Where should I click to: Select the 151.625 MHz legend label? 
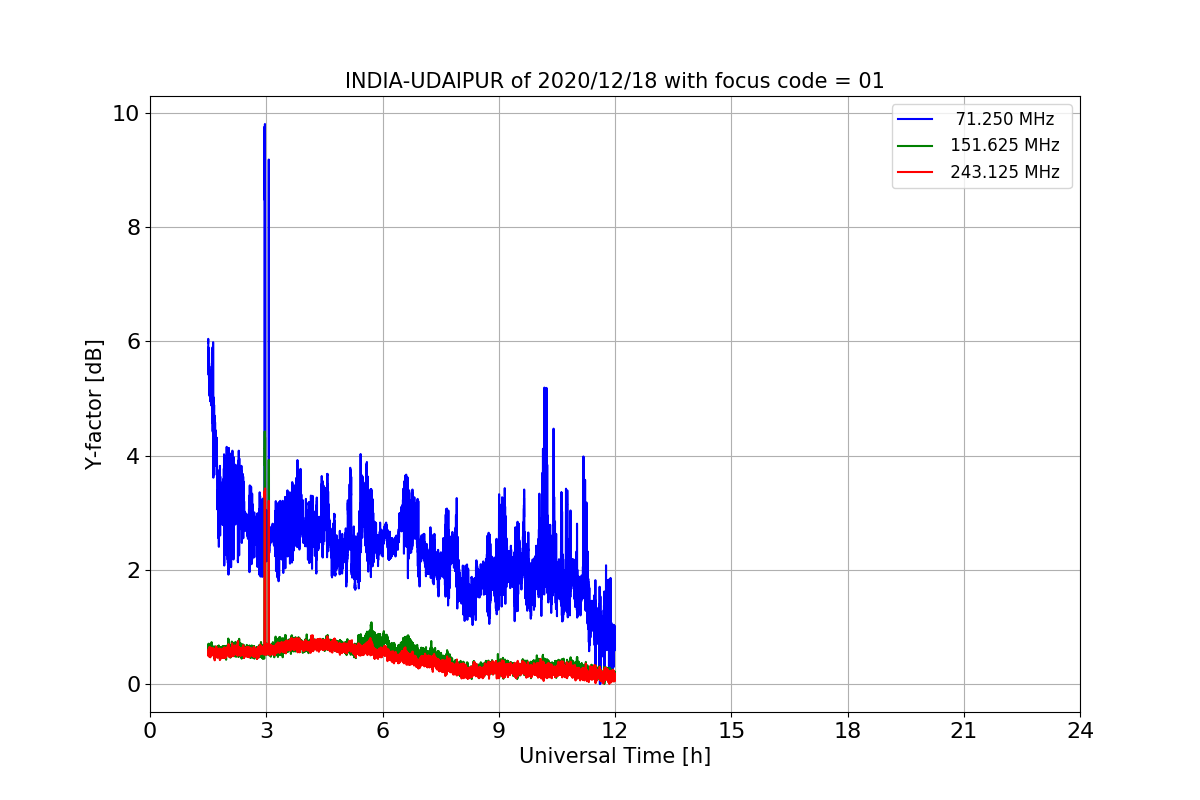(x=1005, y=145)
